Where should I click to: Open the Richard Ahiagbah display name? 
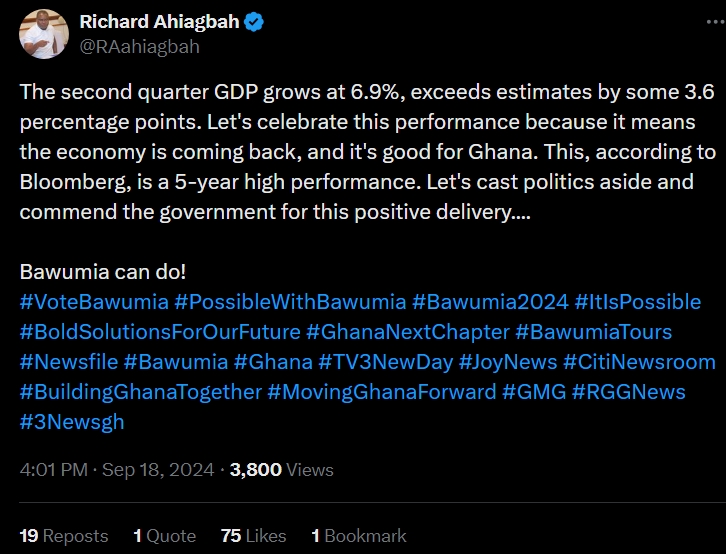click(x=157, y=21)
